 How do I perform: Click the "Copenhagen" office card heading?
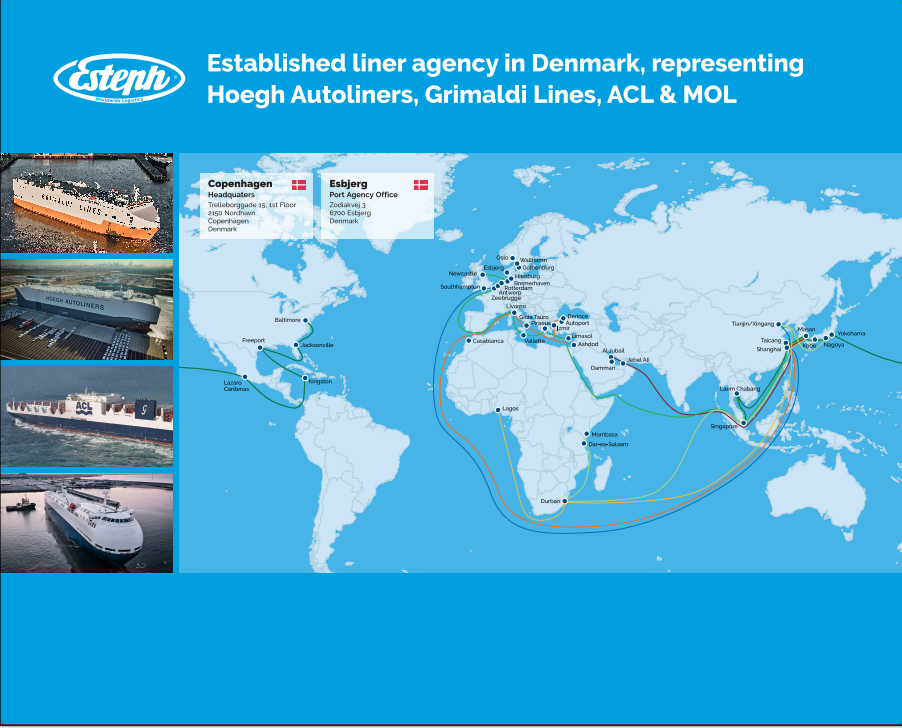[240, 184]
